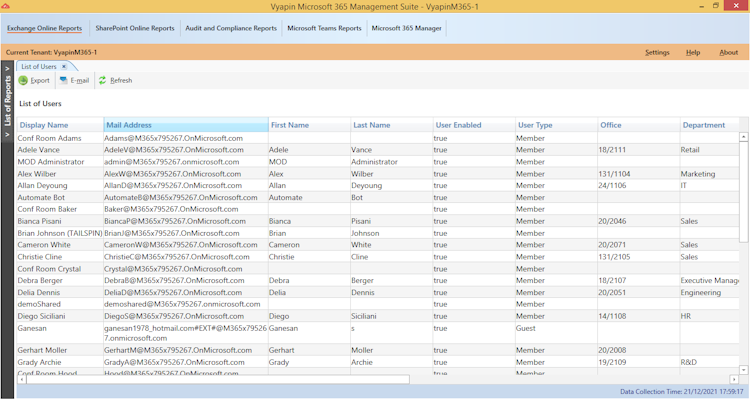Open Exchange Online Reports tab

tap(44, 28)
